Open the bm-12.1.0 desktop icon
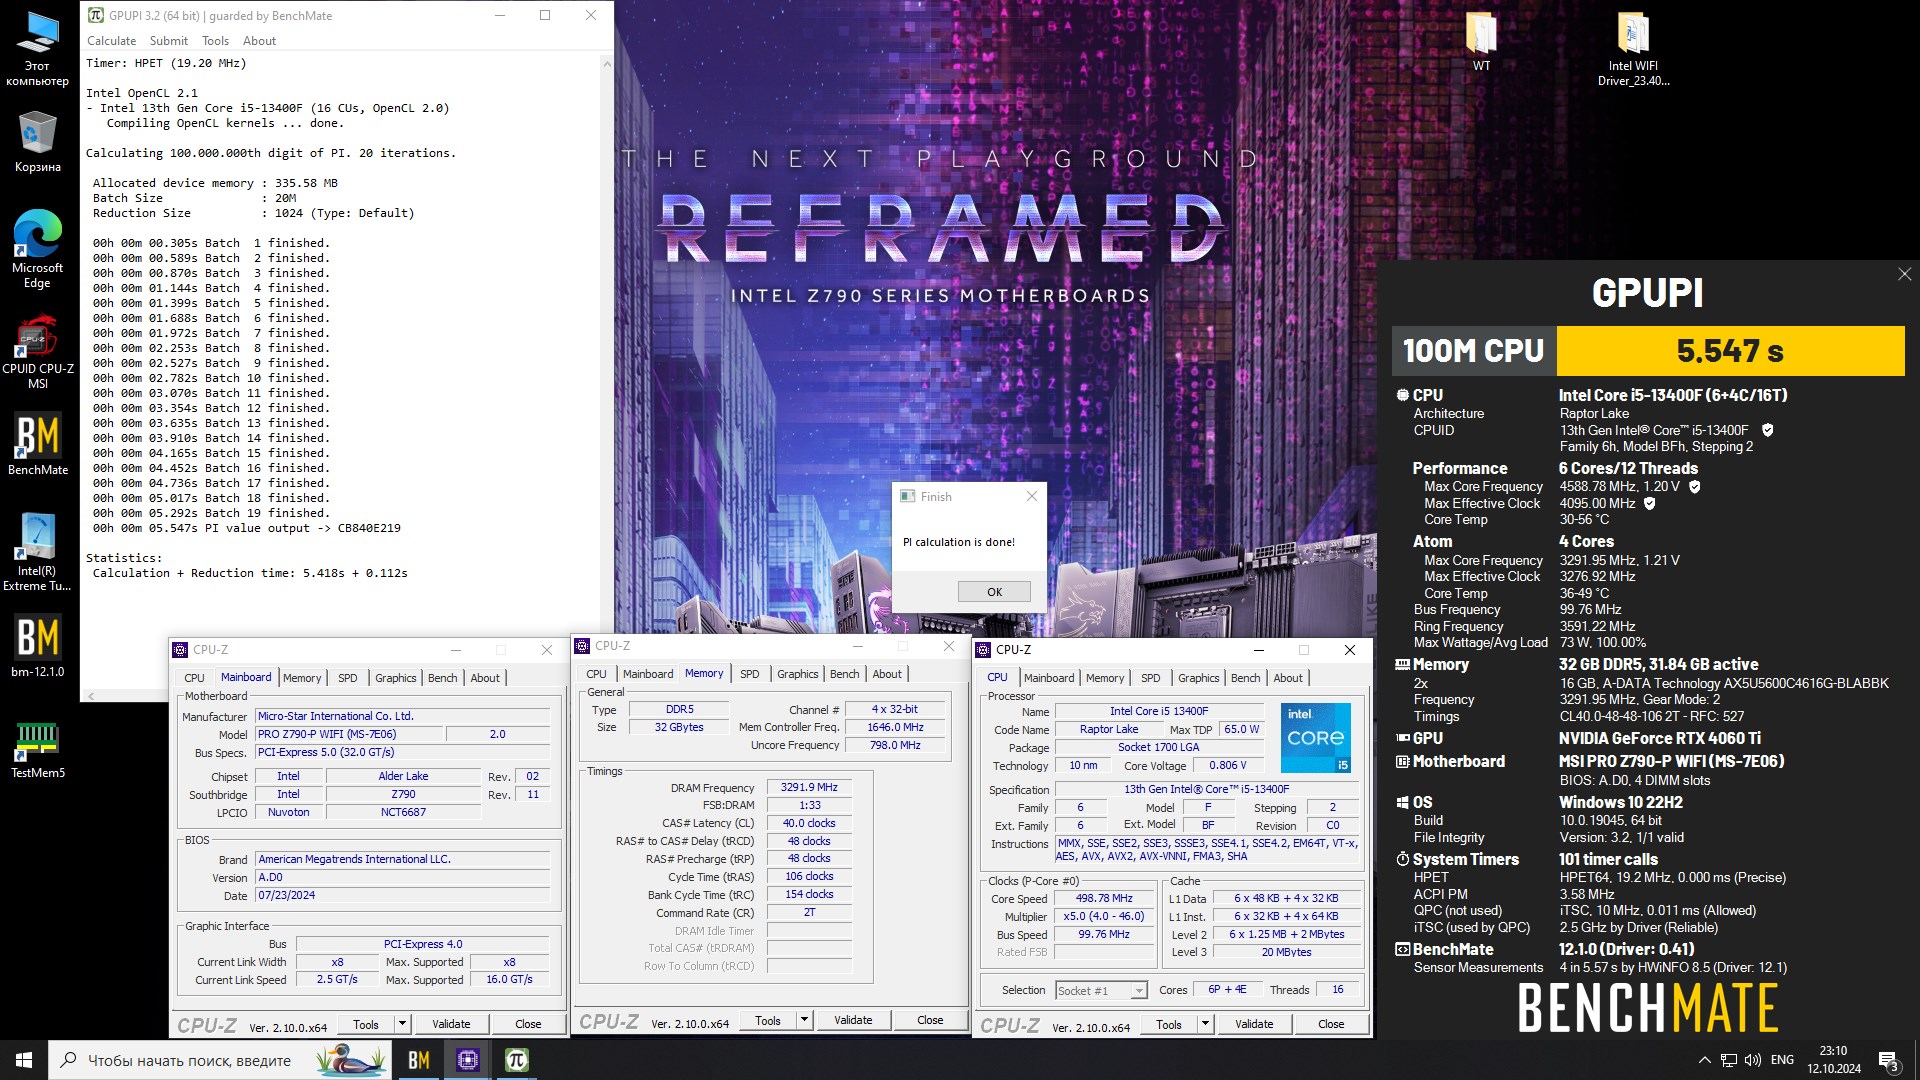Image resolution: width=1920 pixels, height=1080 pixels. pos(37,647)
